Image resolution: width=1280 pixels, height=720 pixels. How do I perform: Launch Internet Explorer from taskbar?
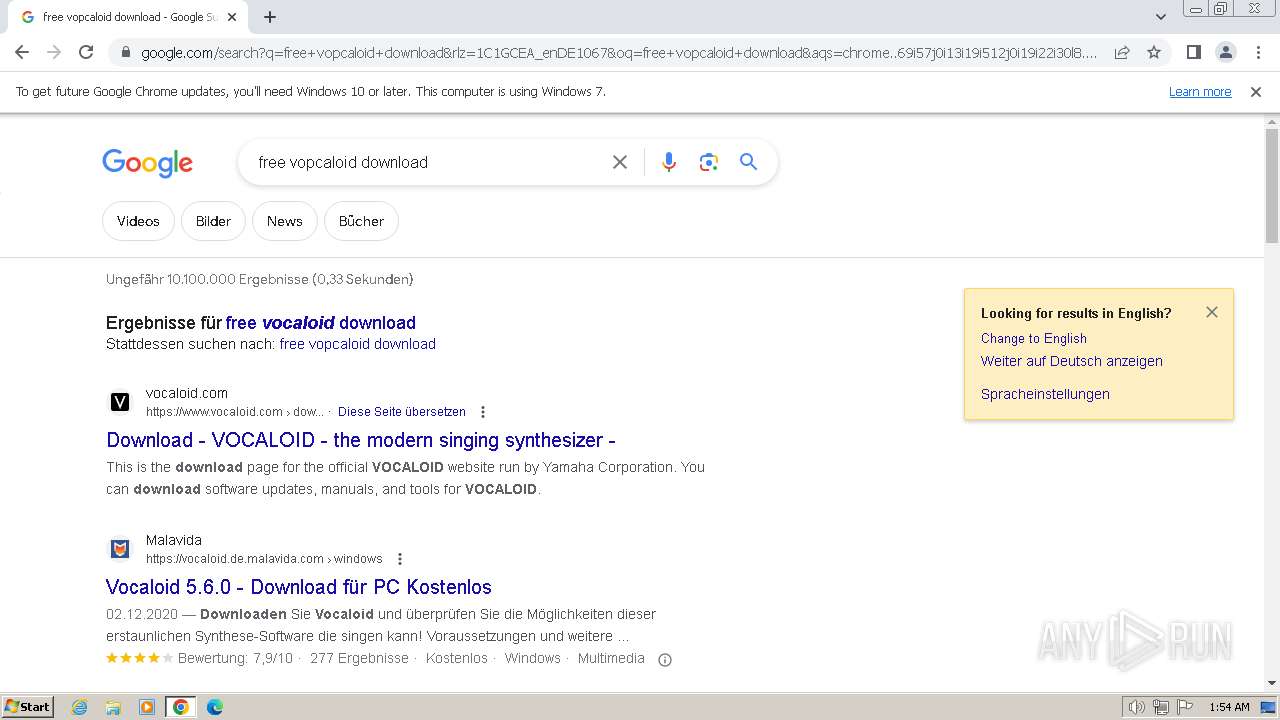pos(80,707)
